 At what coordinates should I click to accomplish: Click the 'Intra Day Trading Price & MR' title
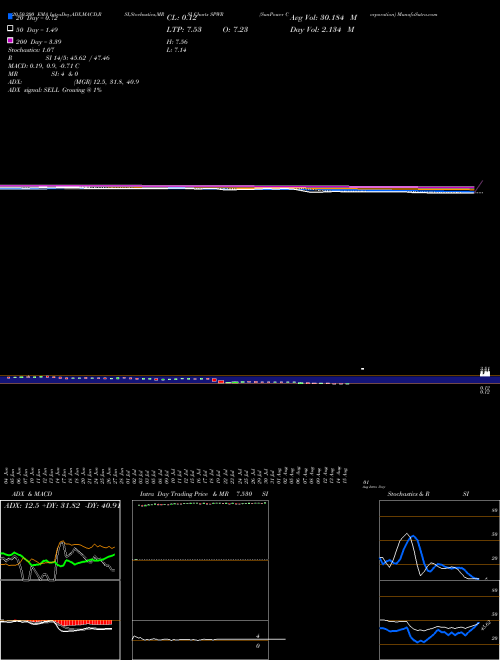click(184, 494)
